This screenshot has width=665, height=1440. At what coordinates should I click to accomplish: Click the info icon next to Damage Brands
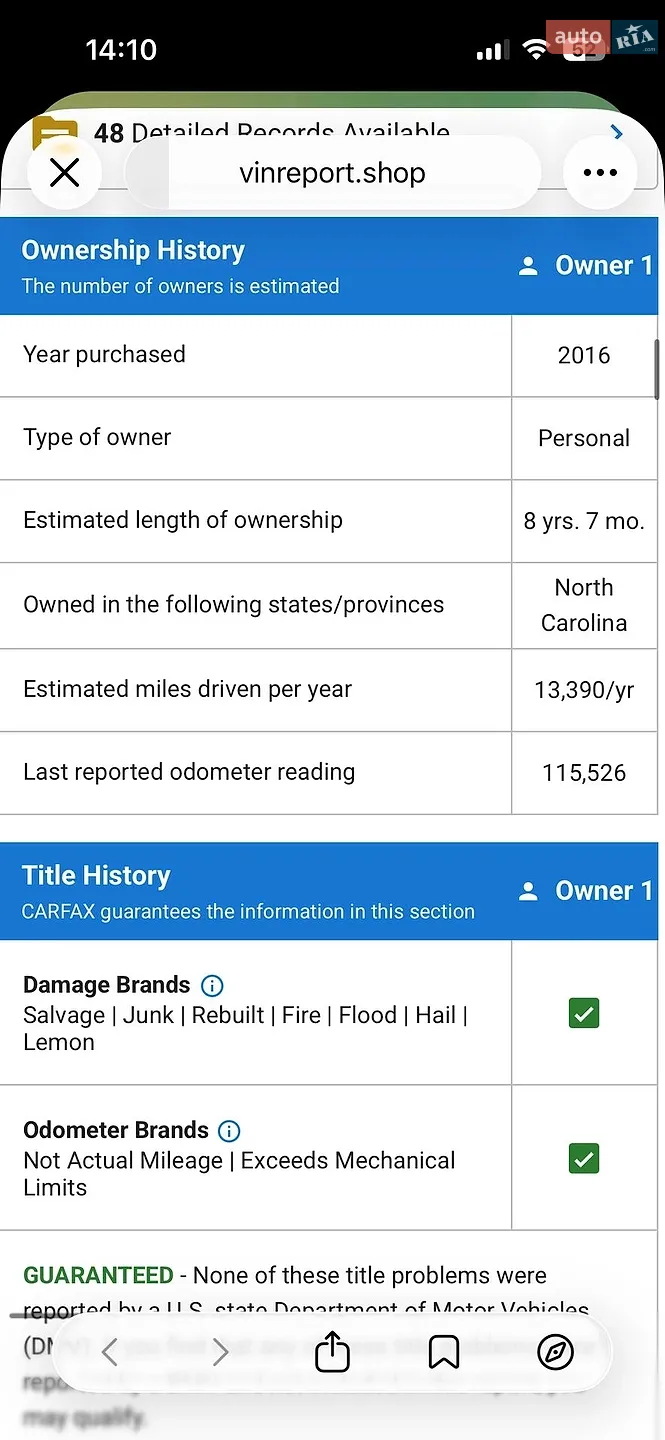pos(212,985)
